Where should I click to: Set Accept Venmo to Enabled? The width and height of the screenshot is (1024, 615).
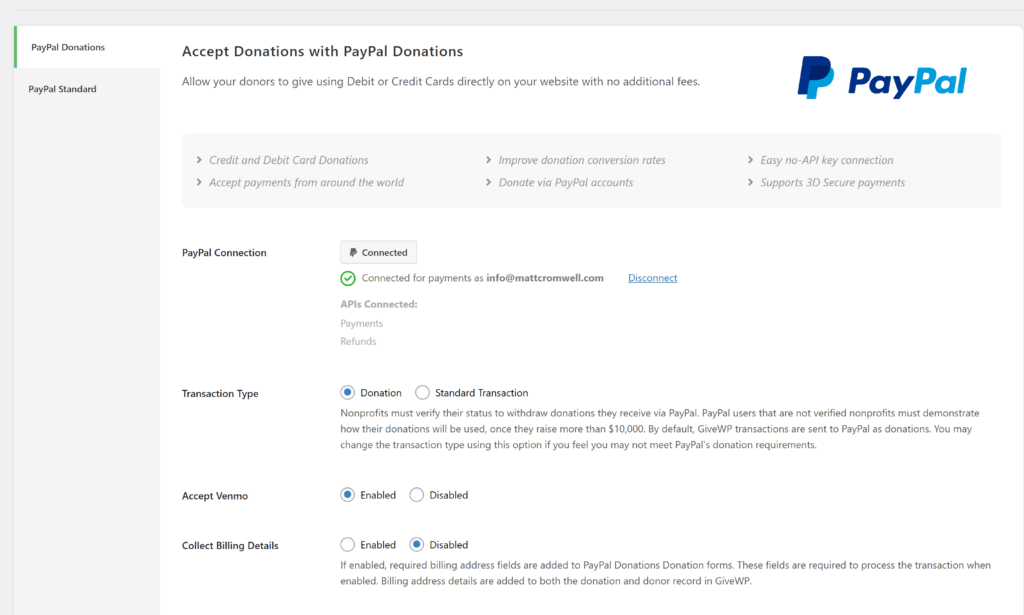pos(347,495)
